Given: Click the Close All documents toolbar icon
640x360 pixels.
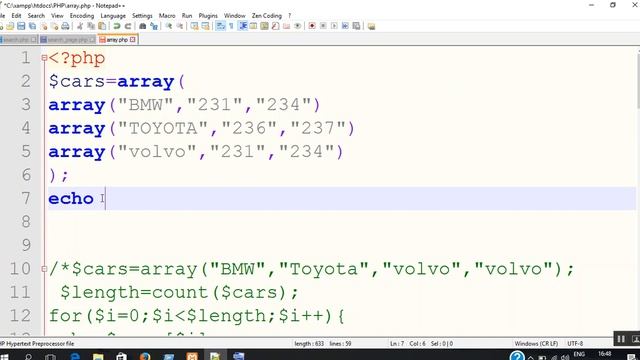Looking at the screenshot, I should [x=54, y=26].
